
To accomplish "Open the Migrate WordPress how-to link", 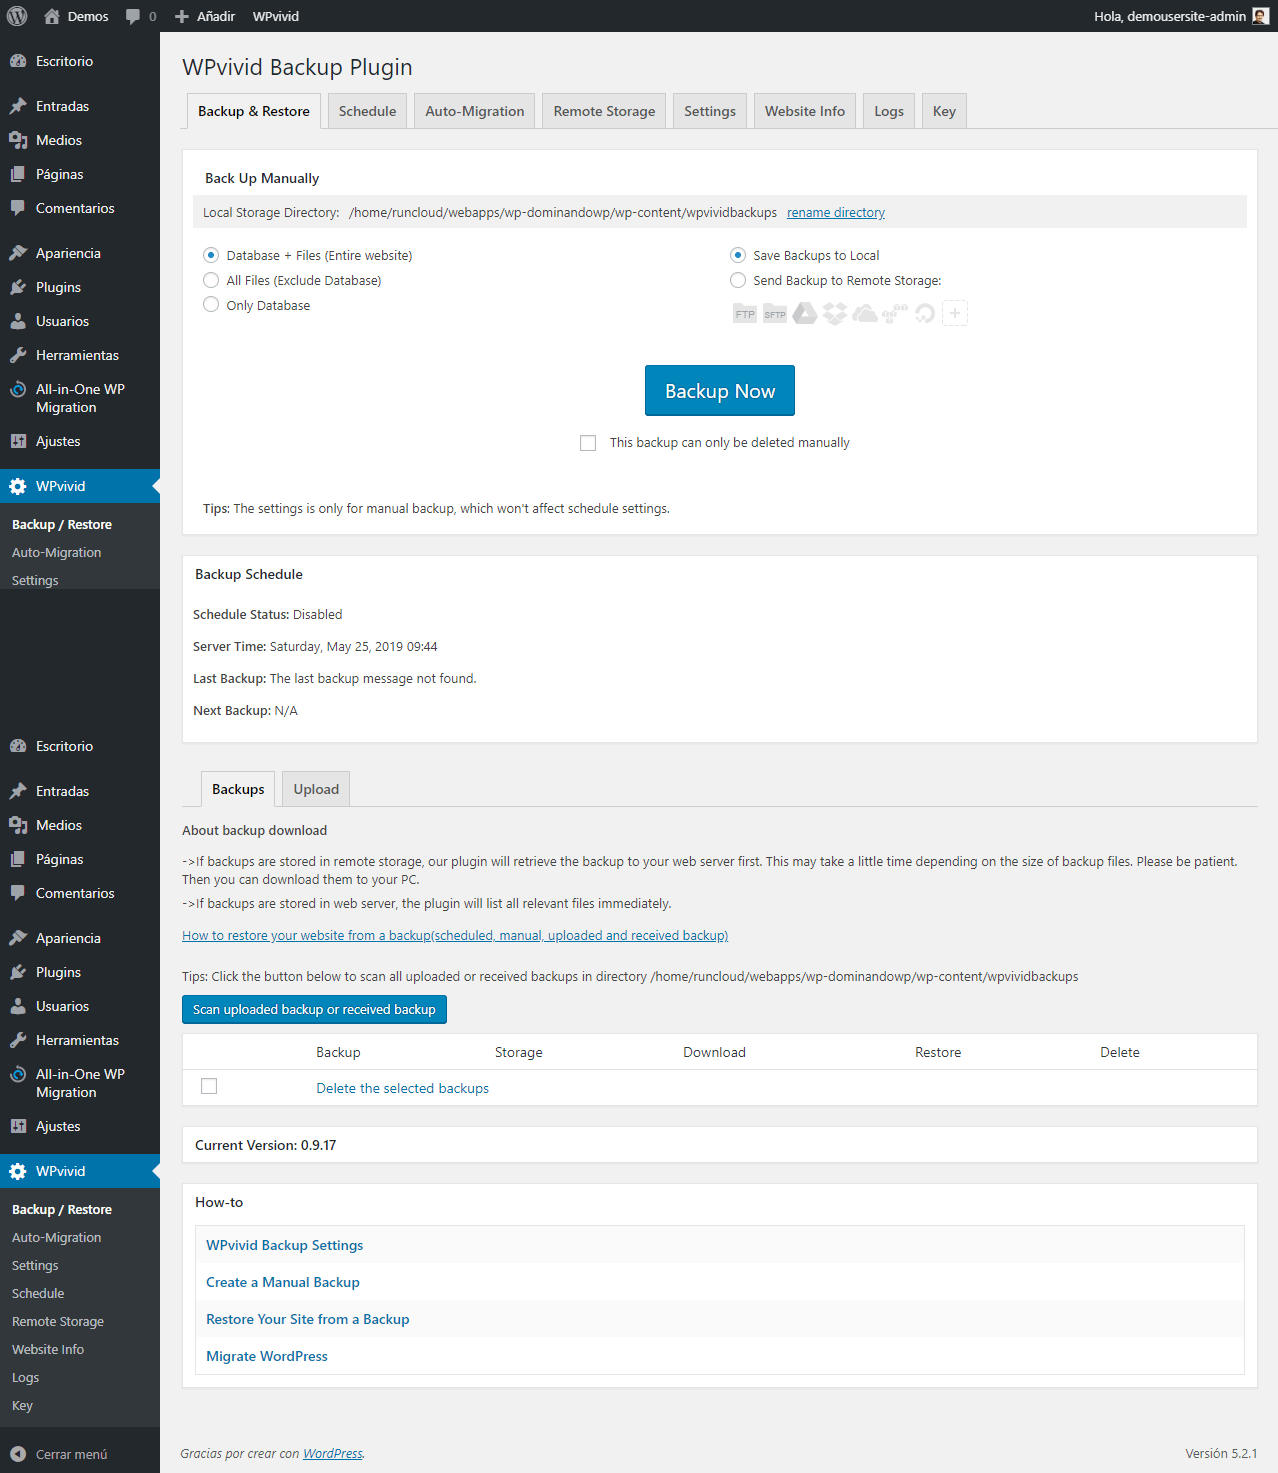I will (267, 1356).
